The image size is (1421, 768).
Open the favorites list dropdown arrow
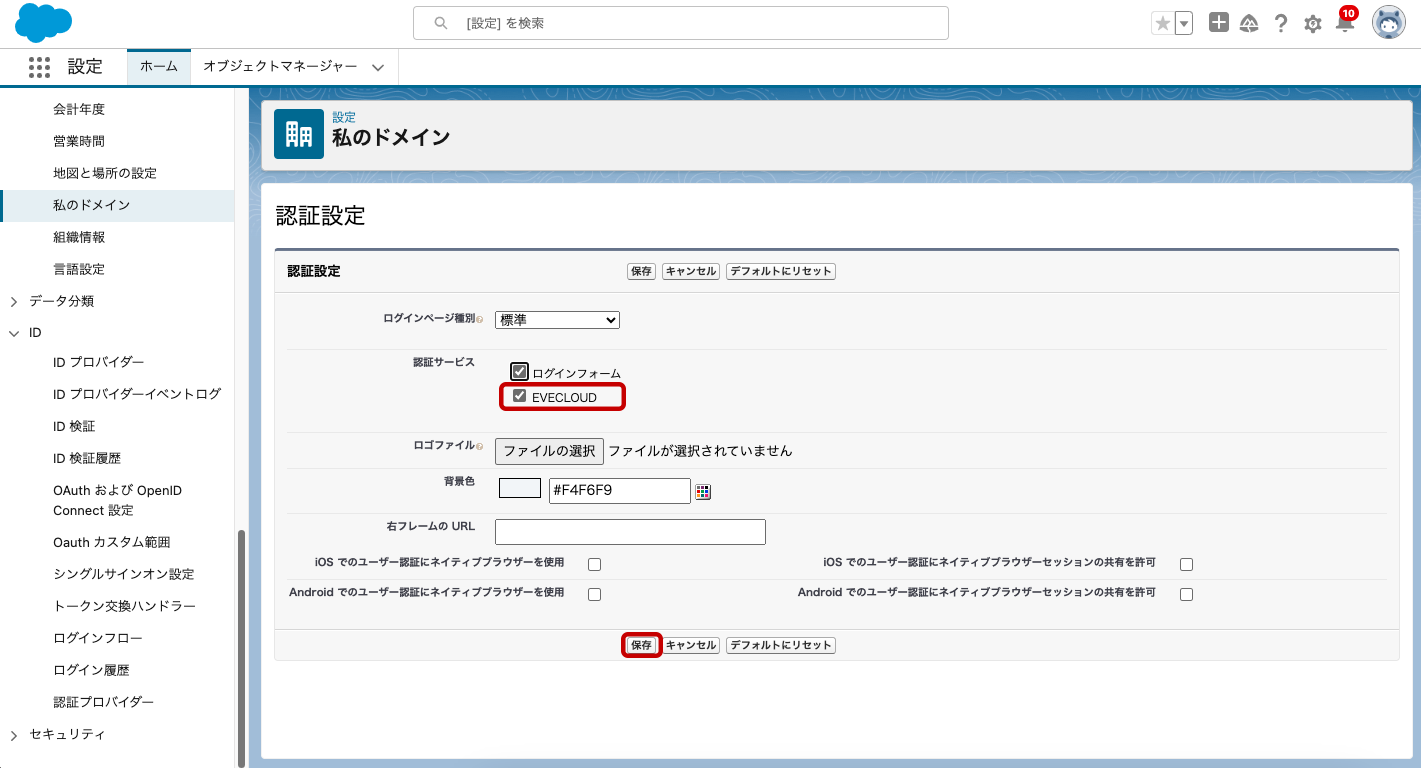pyautogui.click(x=1184, y=24)
